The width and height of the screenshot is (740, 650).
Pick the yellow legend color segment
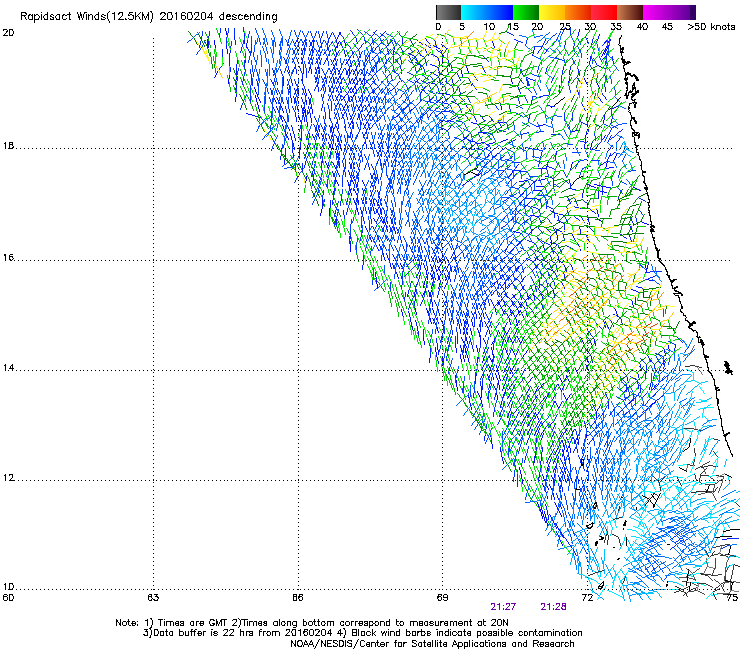[x=552, y=12]
